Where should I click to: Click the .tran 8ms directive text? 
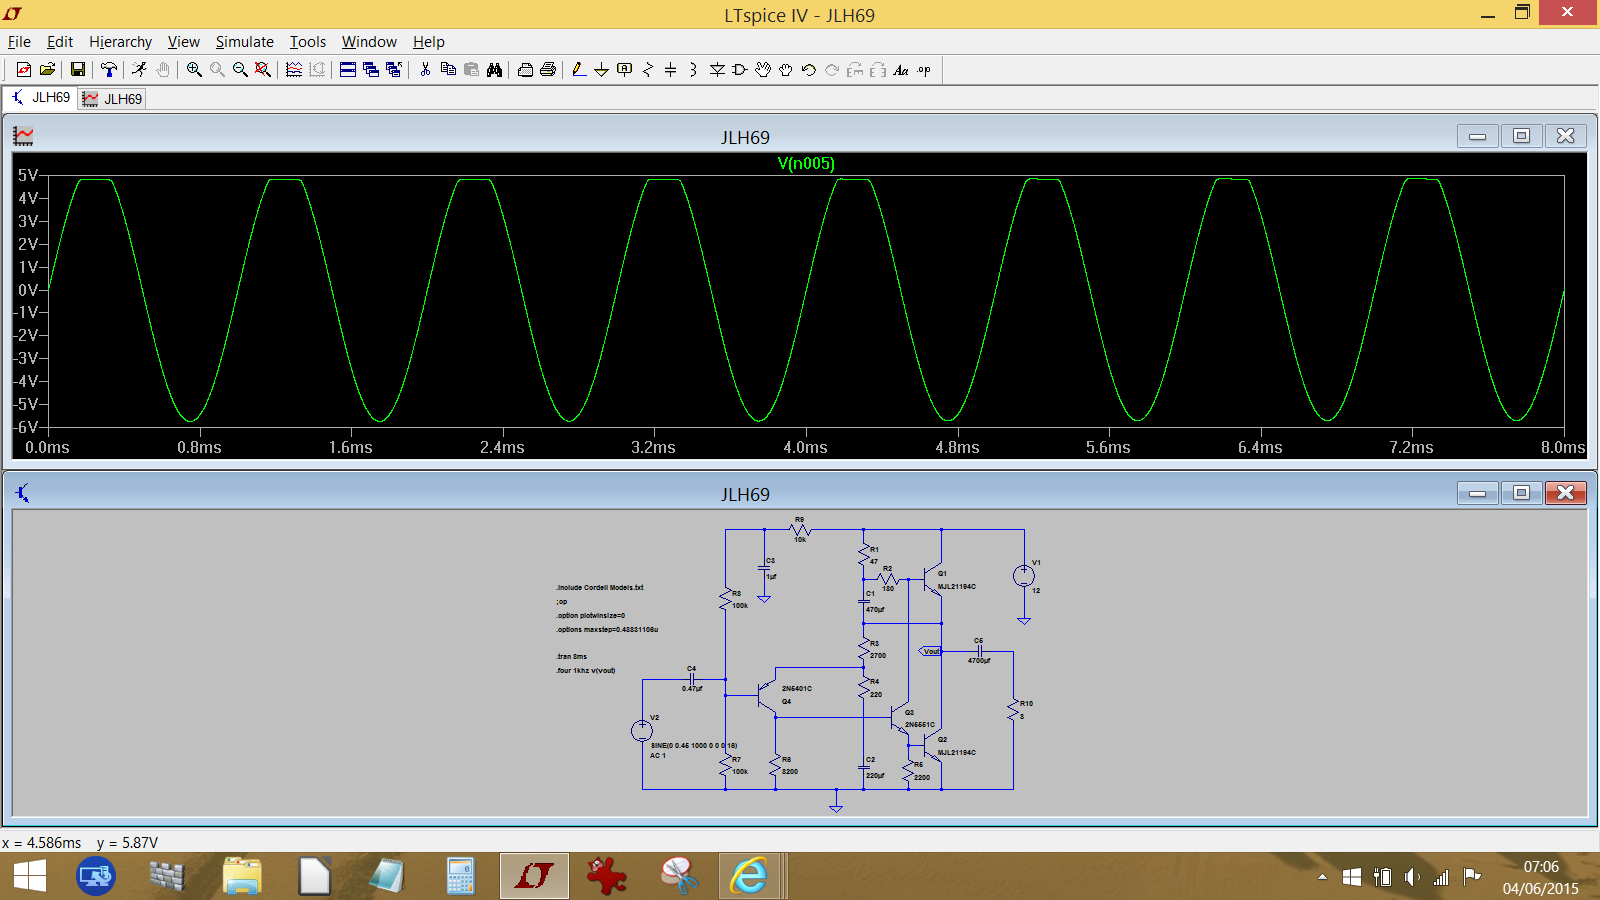click(572, 657)
